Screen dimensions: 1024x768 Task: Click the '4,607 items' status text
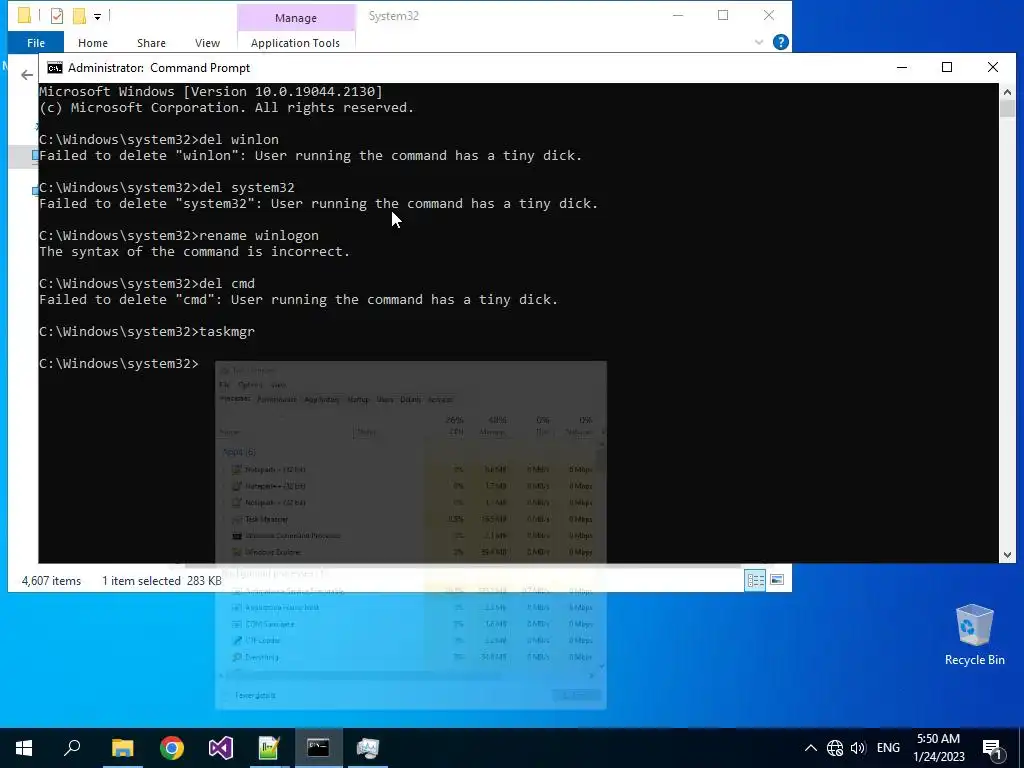click(x=52, y=581)
